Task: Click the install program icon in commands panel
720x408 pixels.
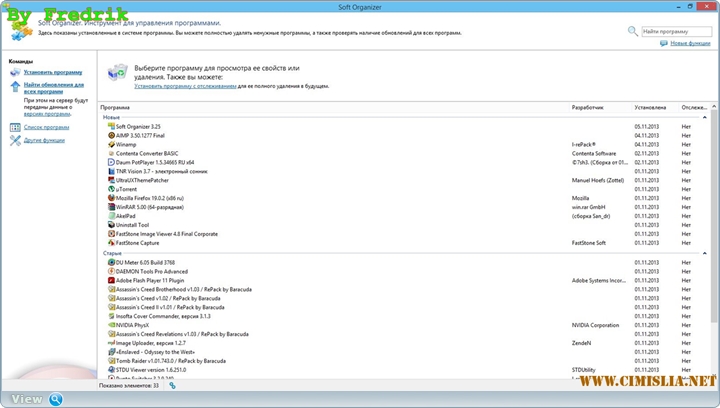Action: (x=15, y=73)
